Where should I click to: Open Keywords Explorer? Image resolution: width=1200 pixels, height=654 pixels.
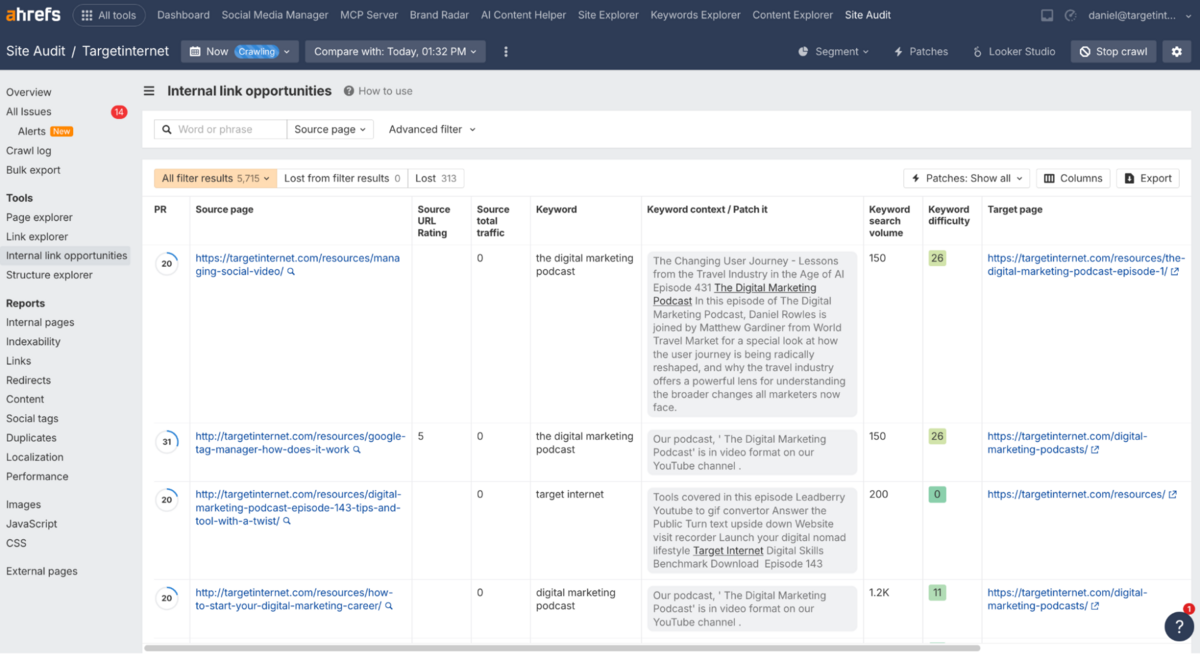[x=695, y=15]
